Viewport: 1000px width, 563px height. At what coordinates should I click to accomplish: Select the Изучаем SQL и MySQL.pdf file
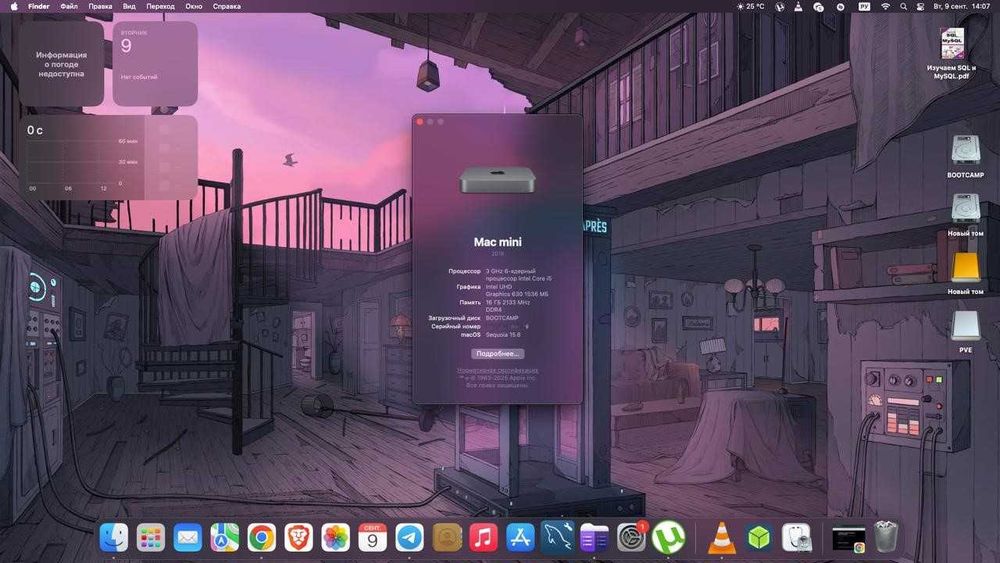[952, 53]
